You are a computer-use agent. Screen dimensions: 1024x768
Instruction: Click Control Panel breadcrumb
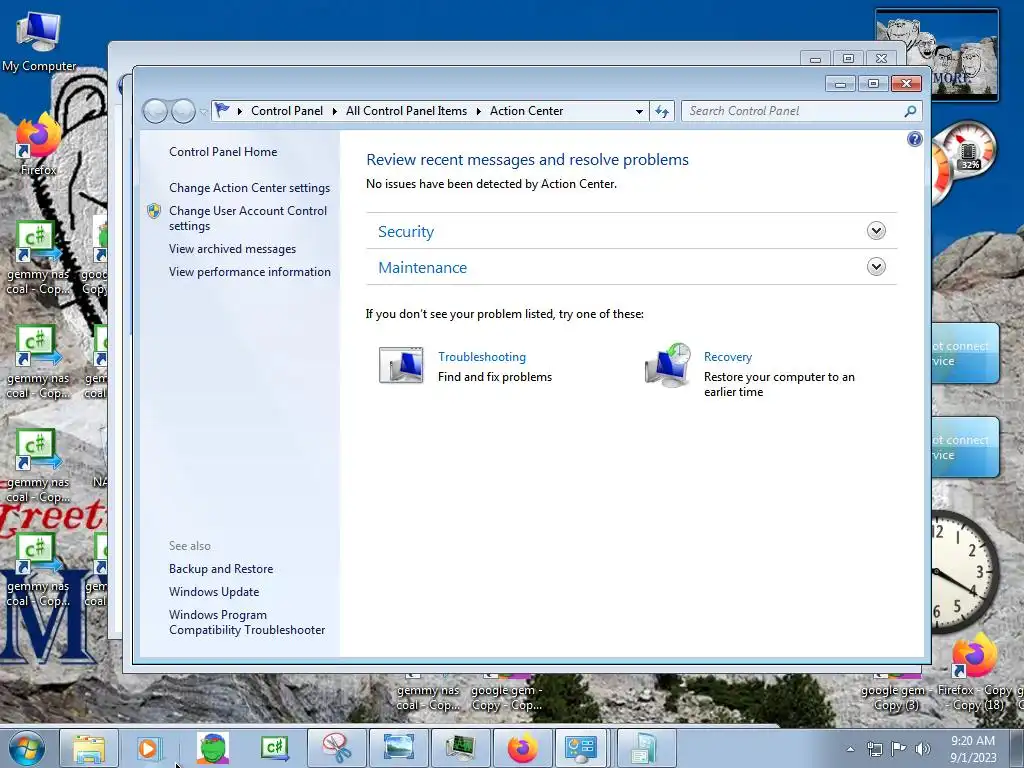click(287, 111)
